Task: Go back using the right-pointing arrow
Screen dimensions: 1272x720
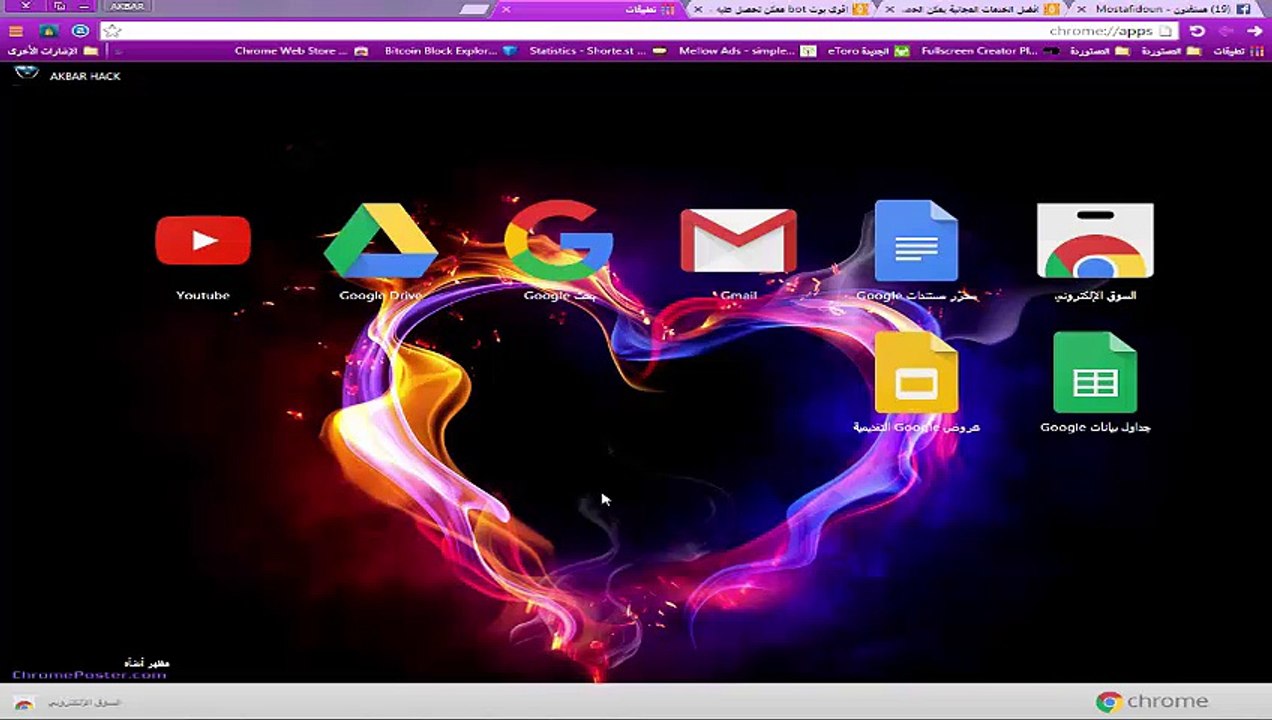Action: (x=1254, y=31)
